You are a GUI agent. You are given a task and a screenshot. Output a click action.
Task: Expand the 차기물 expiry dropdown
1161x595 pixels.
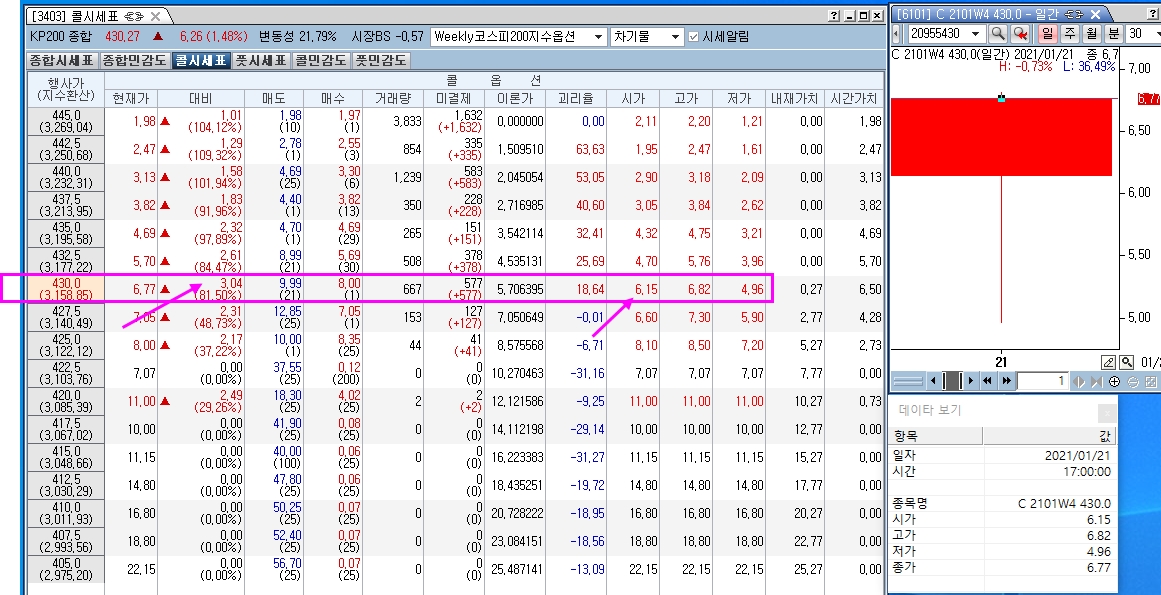point(676,37)
